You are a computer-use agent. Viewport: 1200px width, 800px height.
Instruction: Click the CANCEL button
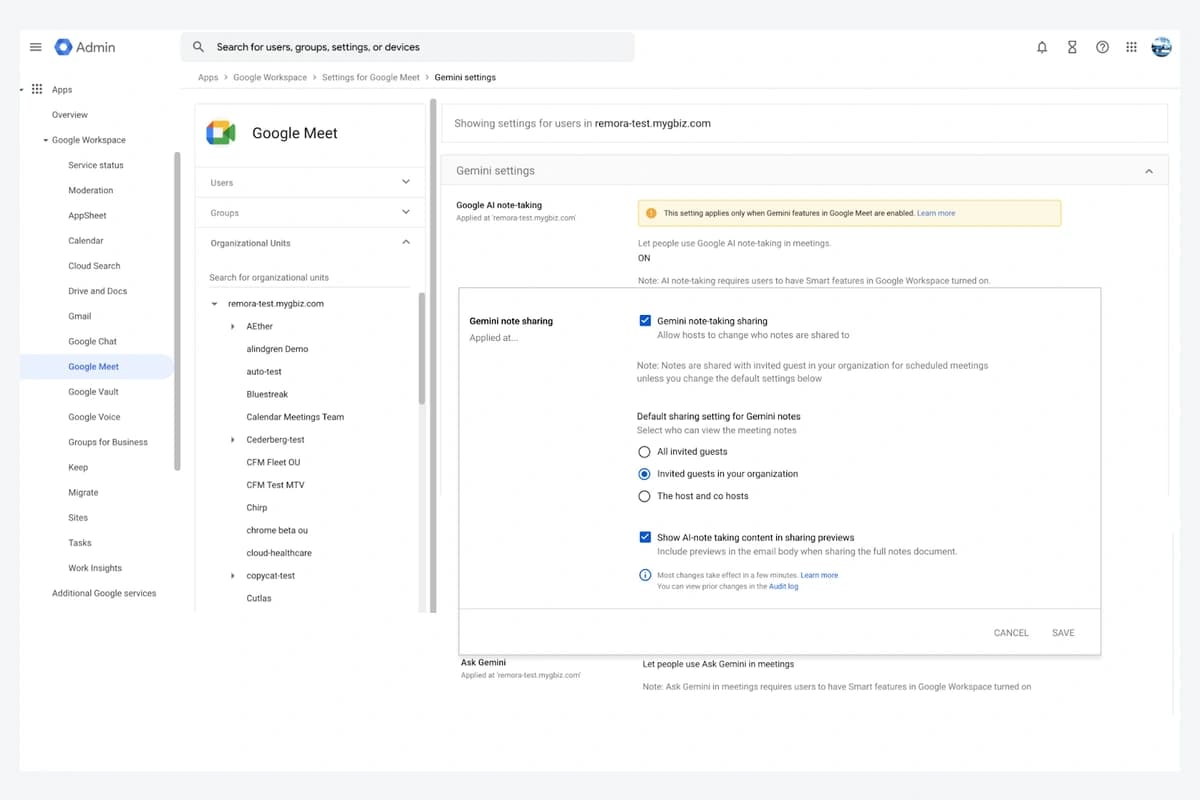coord(1011,633)
